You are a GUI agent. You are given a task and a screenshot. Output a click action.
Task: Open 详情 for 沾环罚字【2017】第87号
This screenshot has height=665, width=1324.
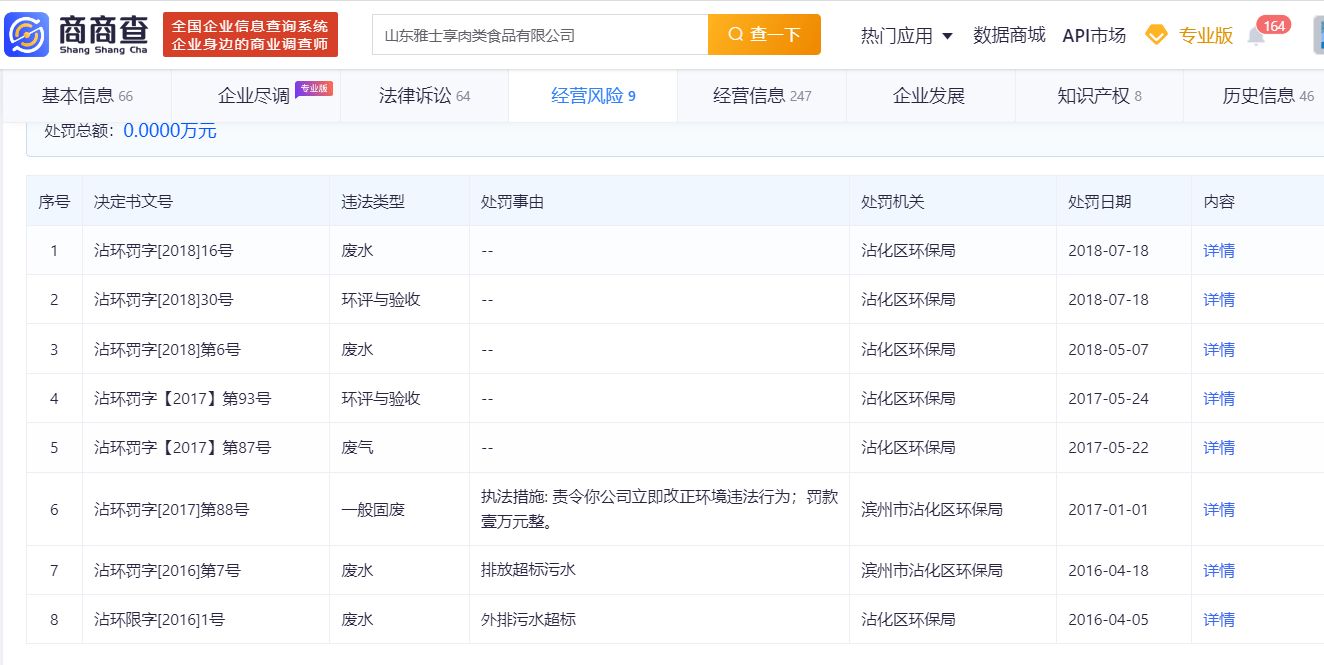click(x=1219, y=447)
